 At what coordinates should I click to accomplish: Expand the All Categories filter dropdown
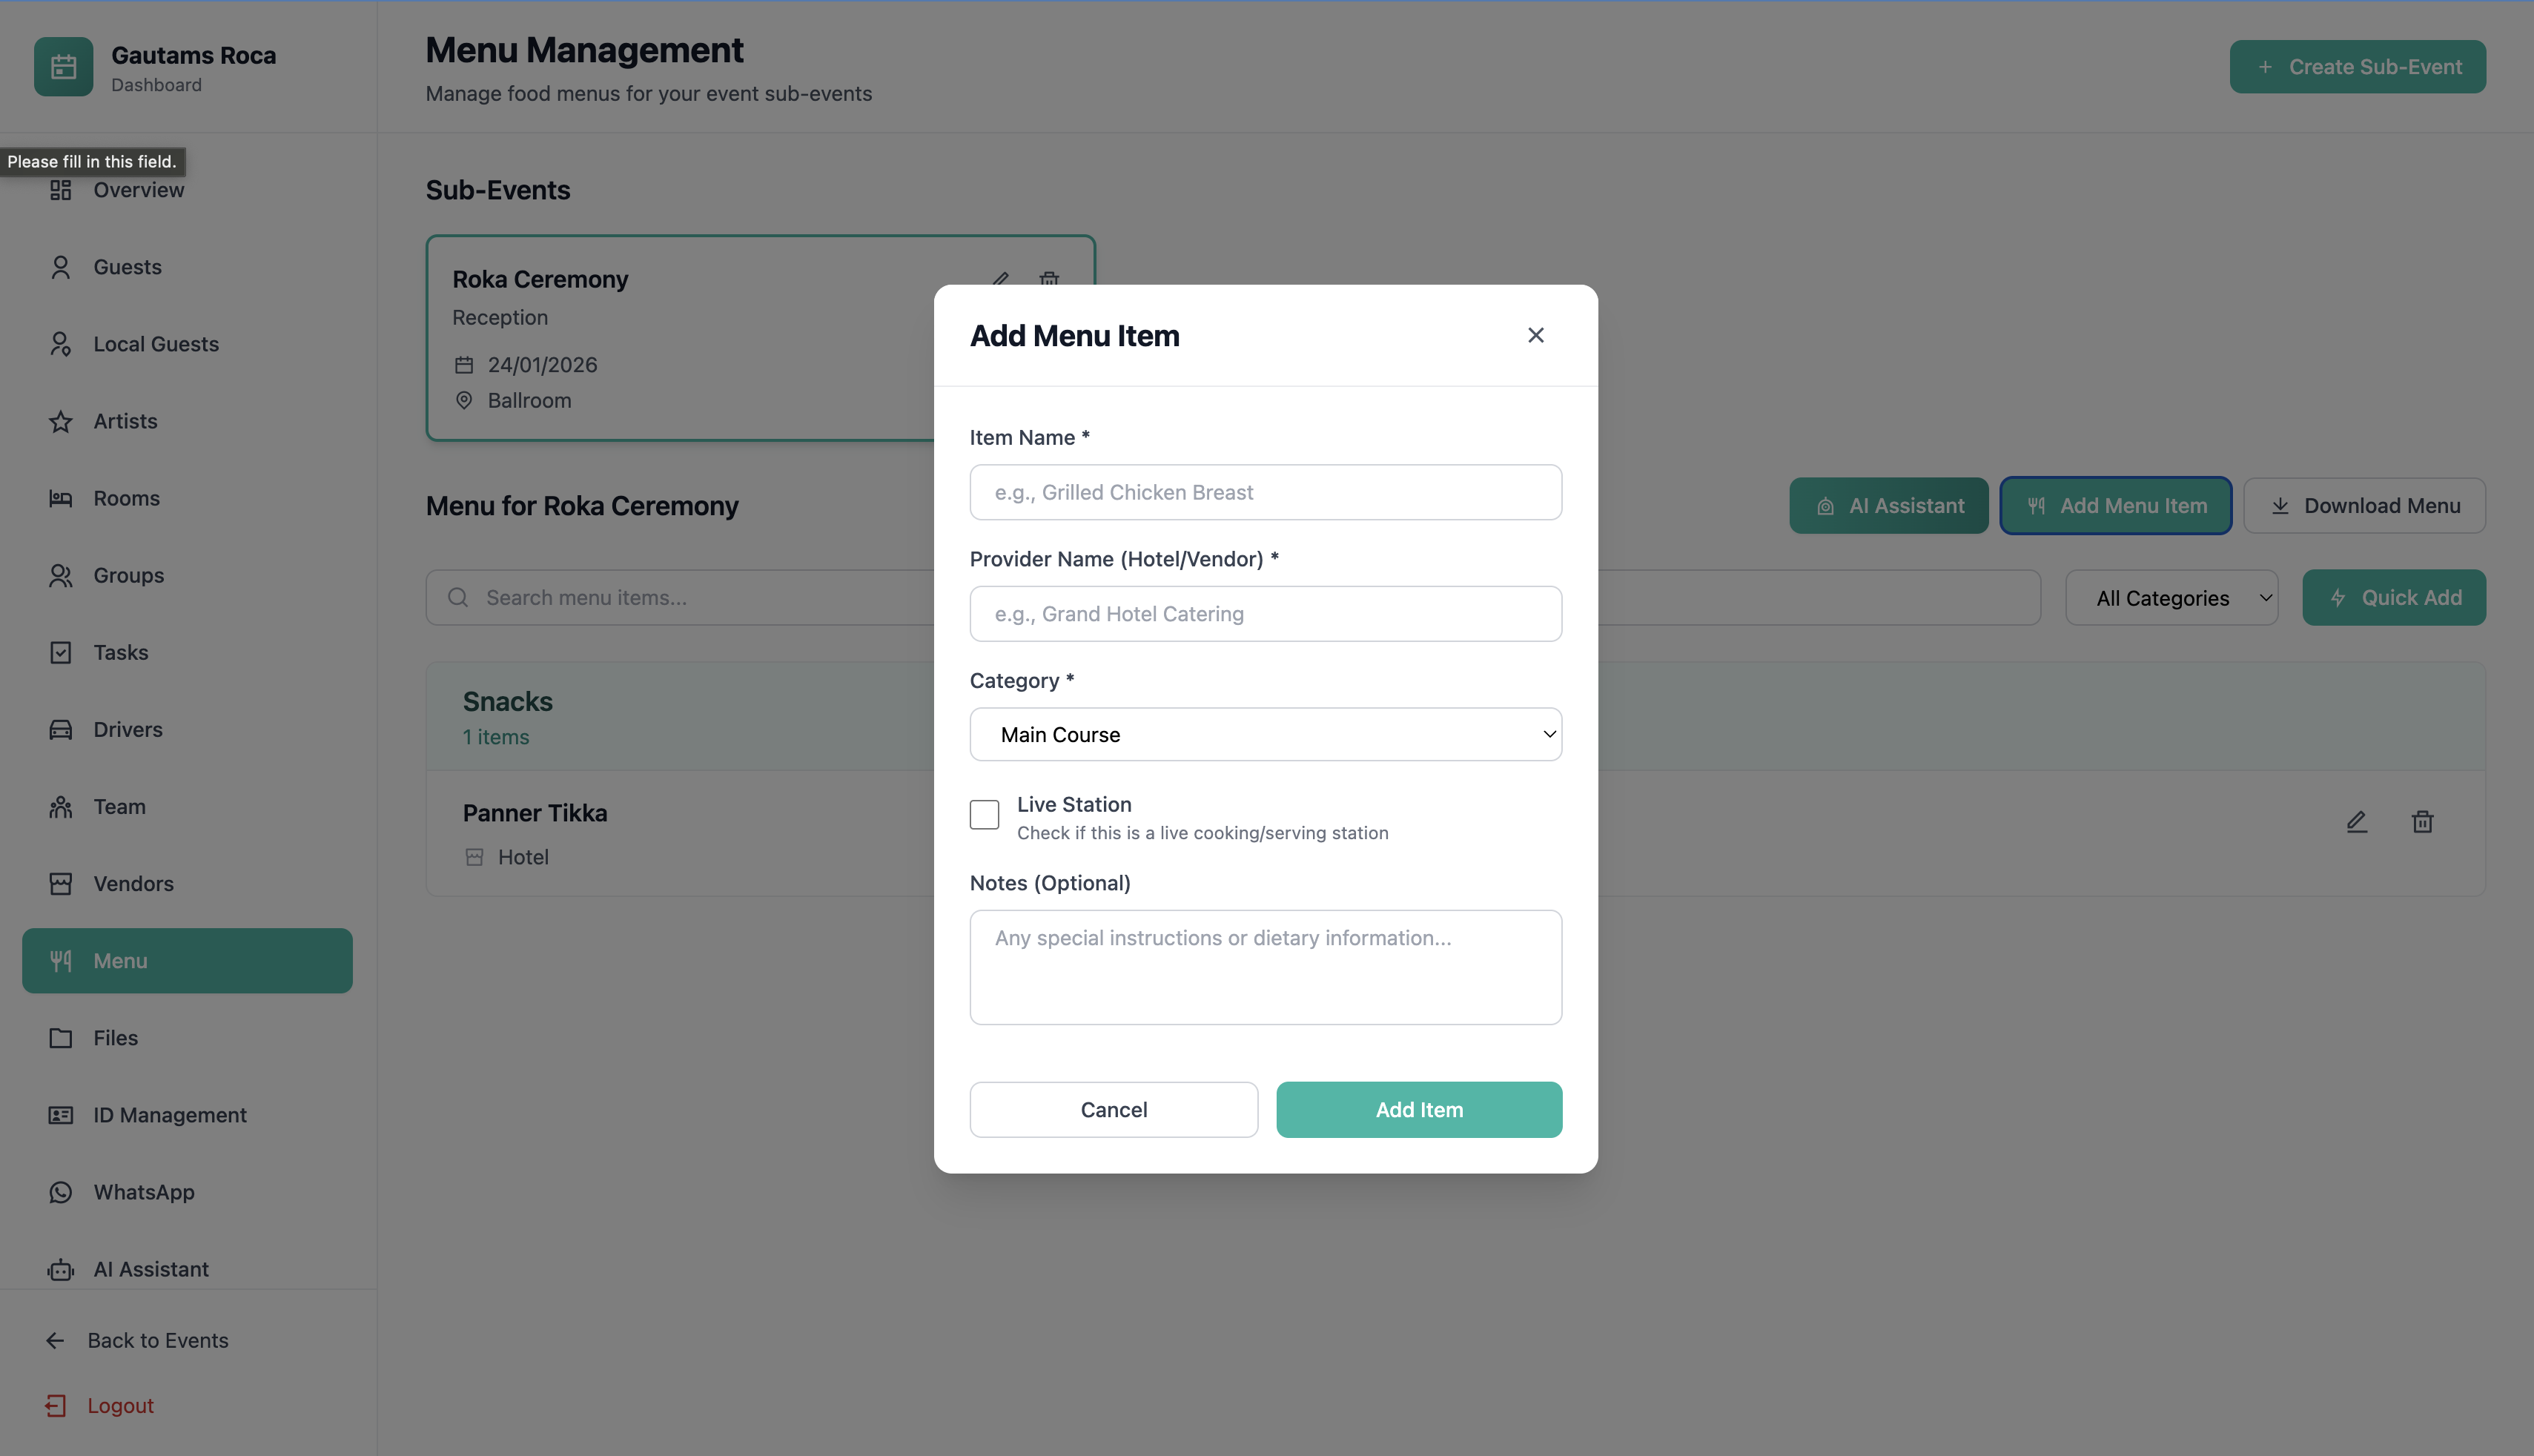2171,598
